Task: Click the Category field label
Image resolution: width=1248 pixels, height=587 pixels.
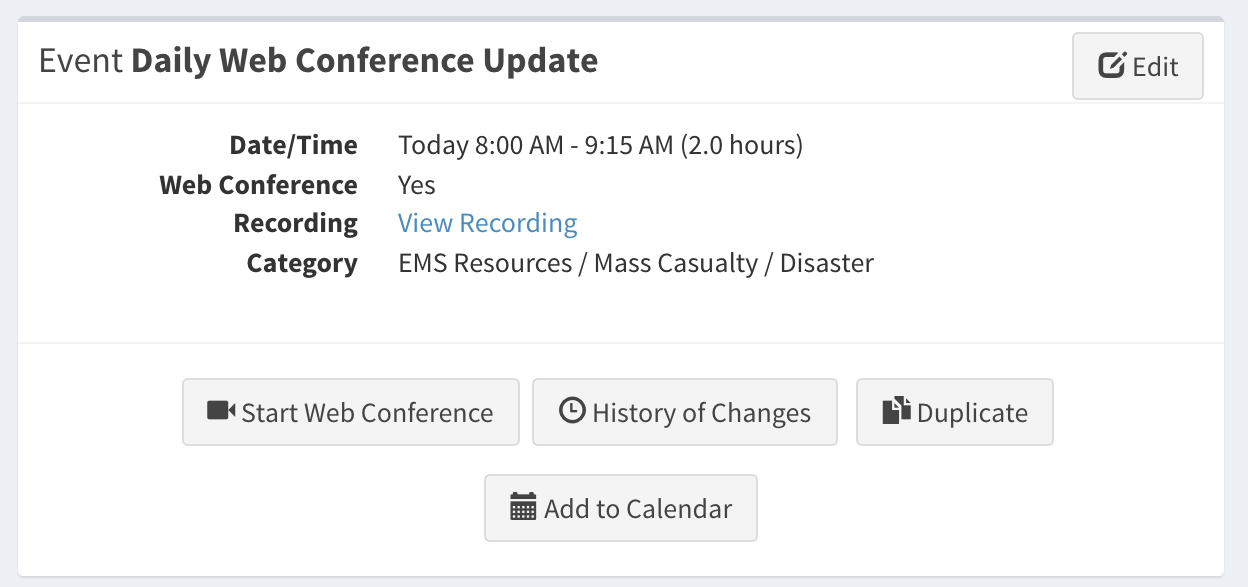Action: [302, 264]
